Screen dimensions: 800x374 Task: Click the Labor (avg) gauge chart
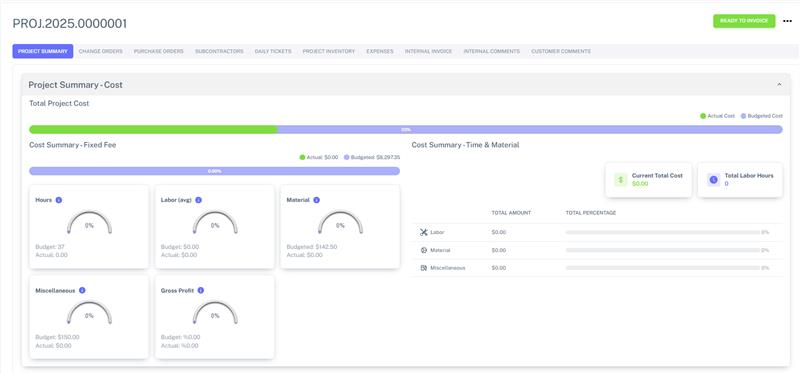(215, 223)
